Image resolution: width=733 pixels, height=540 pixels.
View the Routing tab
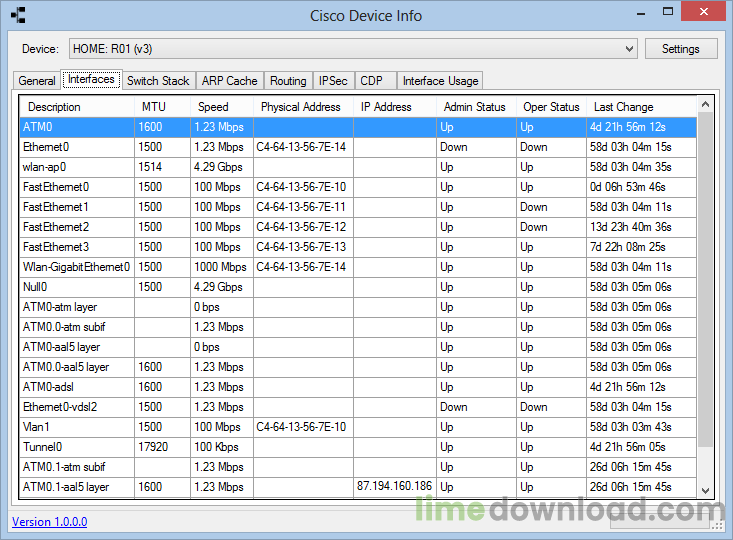tap(288, 81)
